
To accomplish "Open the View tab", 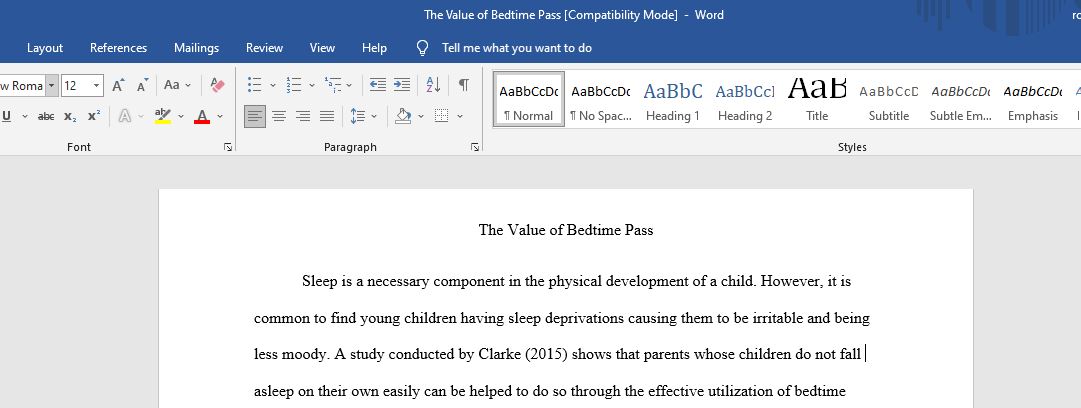I will click(x=322, y=48).
